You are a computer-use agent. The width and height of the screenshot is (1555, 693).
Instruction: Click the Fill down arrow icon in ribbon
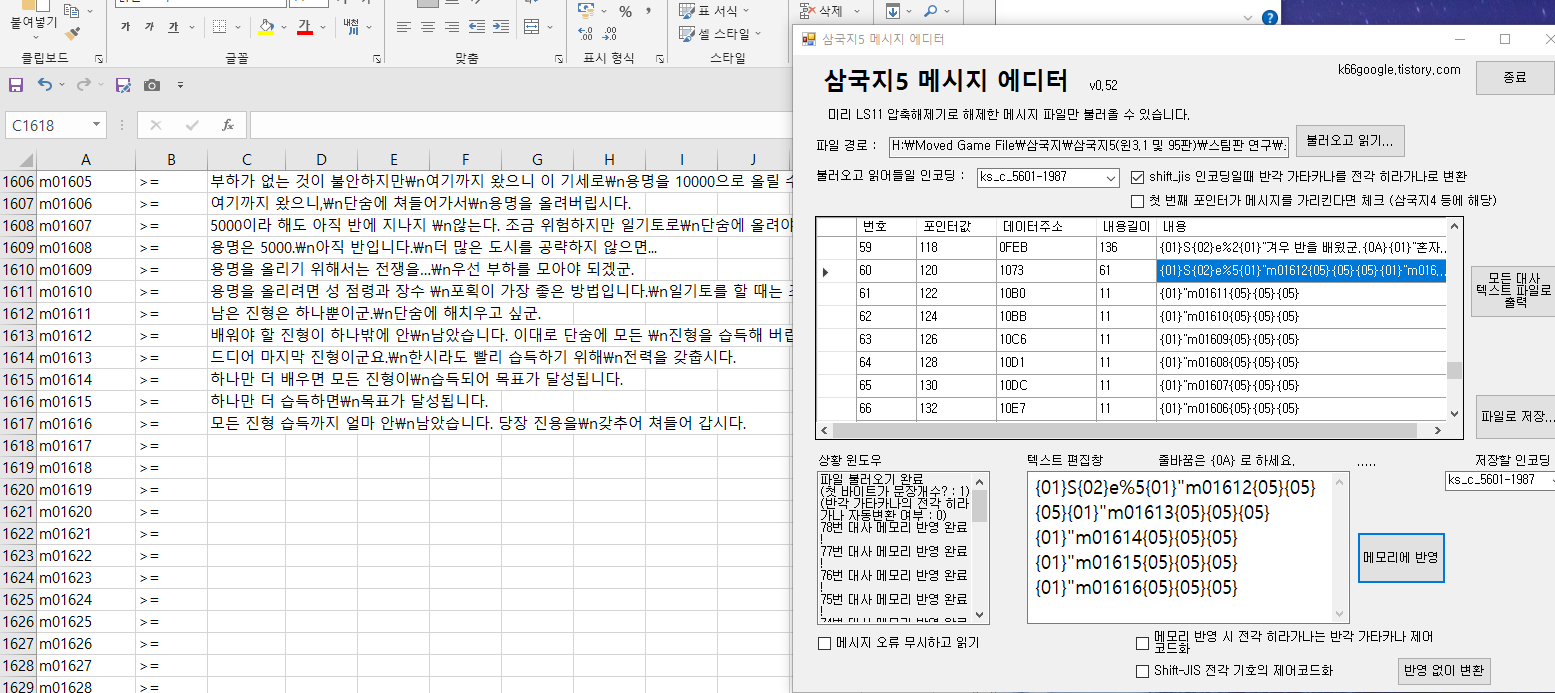tap(891, 11)
